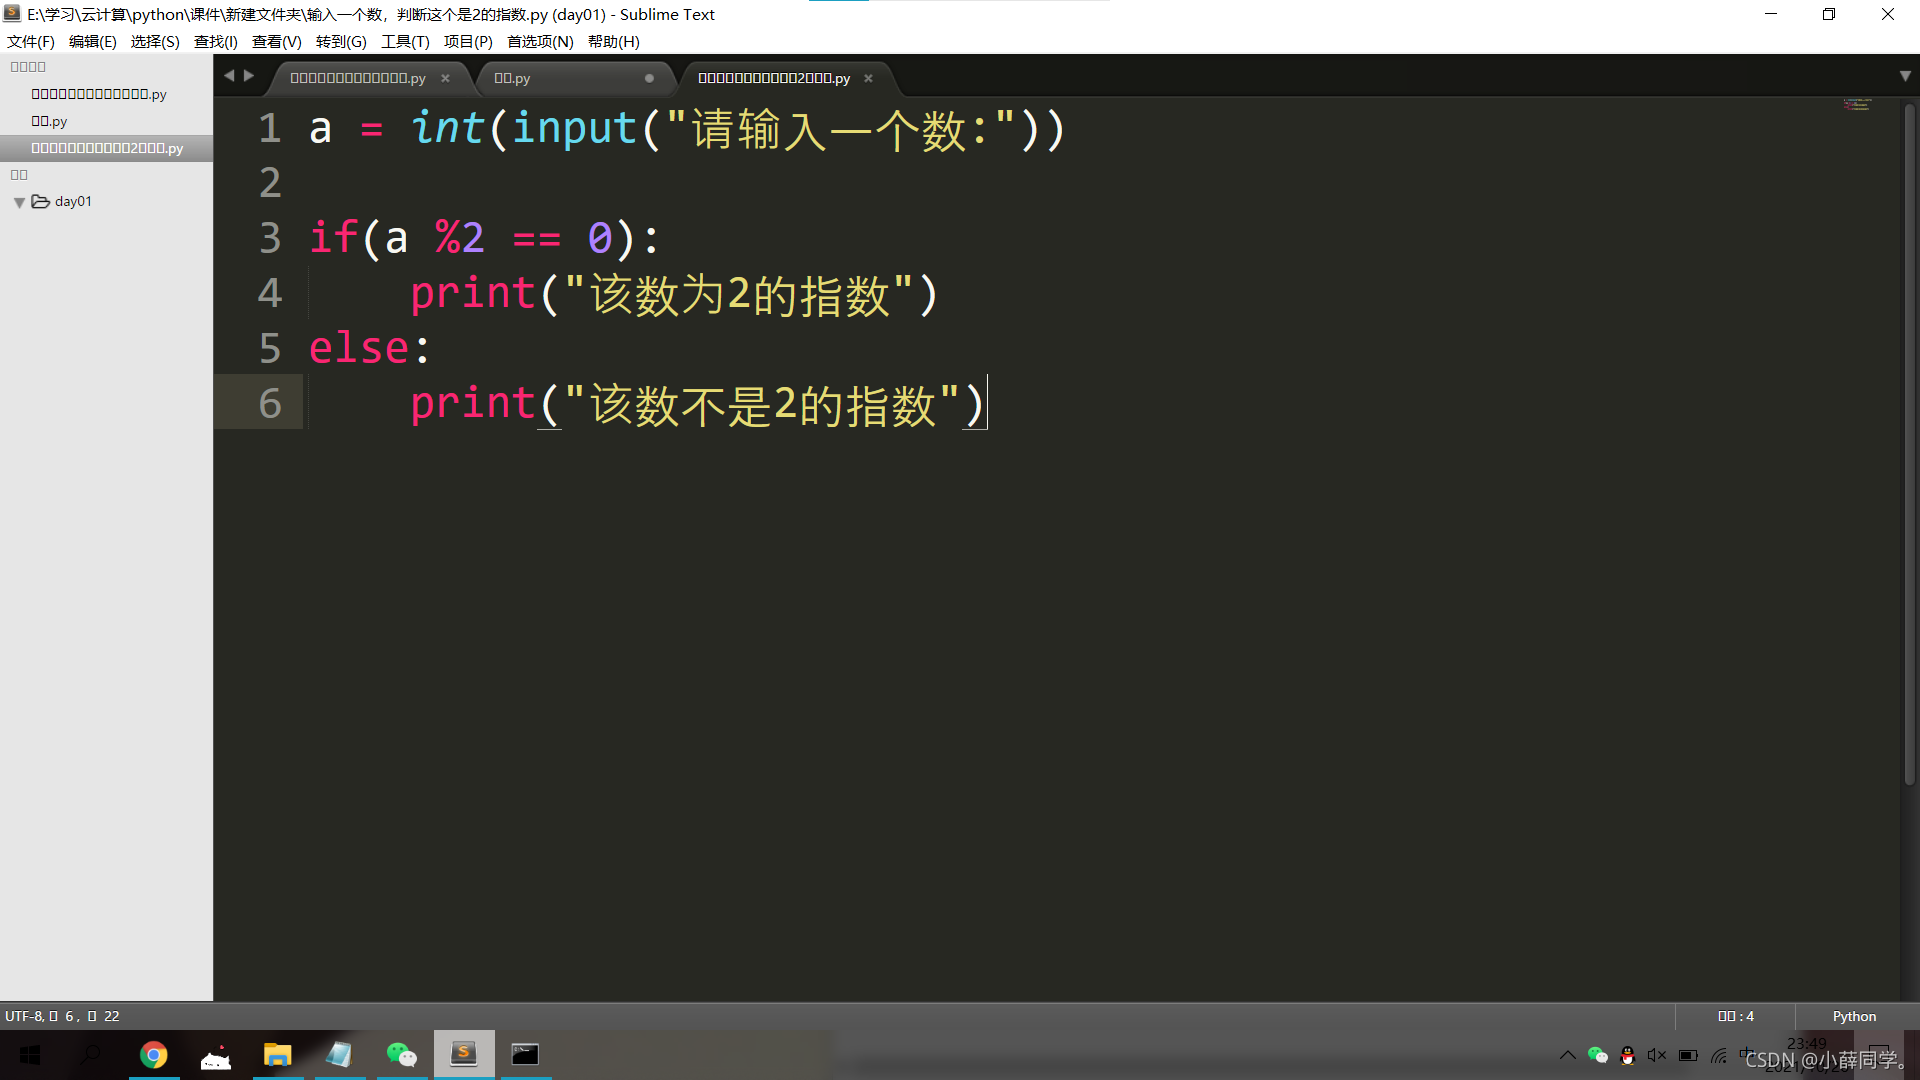Click the previous tab arrow
This screenshot has height=1080, width=1920.
(229, 76)
